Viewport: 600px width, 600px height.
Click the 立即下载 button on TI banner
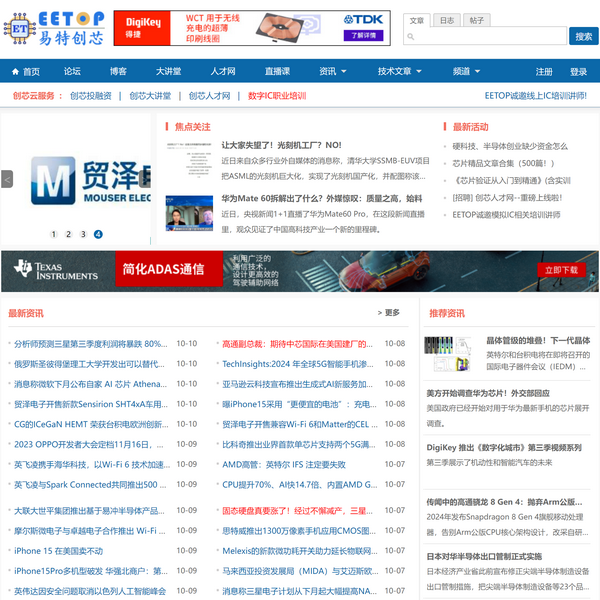[x=560, y=270]
